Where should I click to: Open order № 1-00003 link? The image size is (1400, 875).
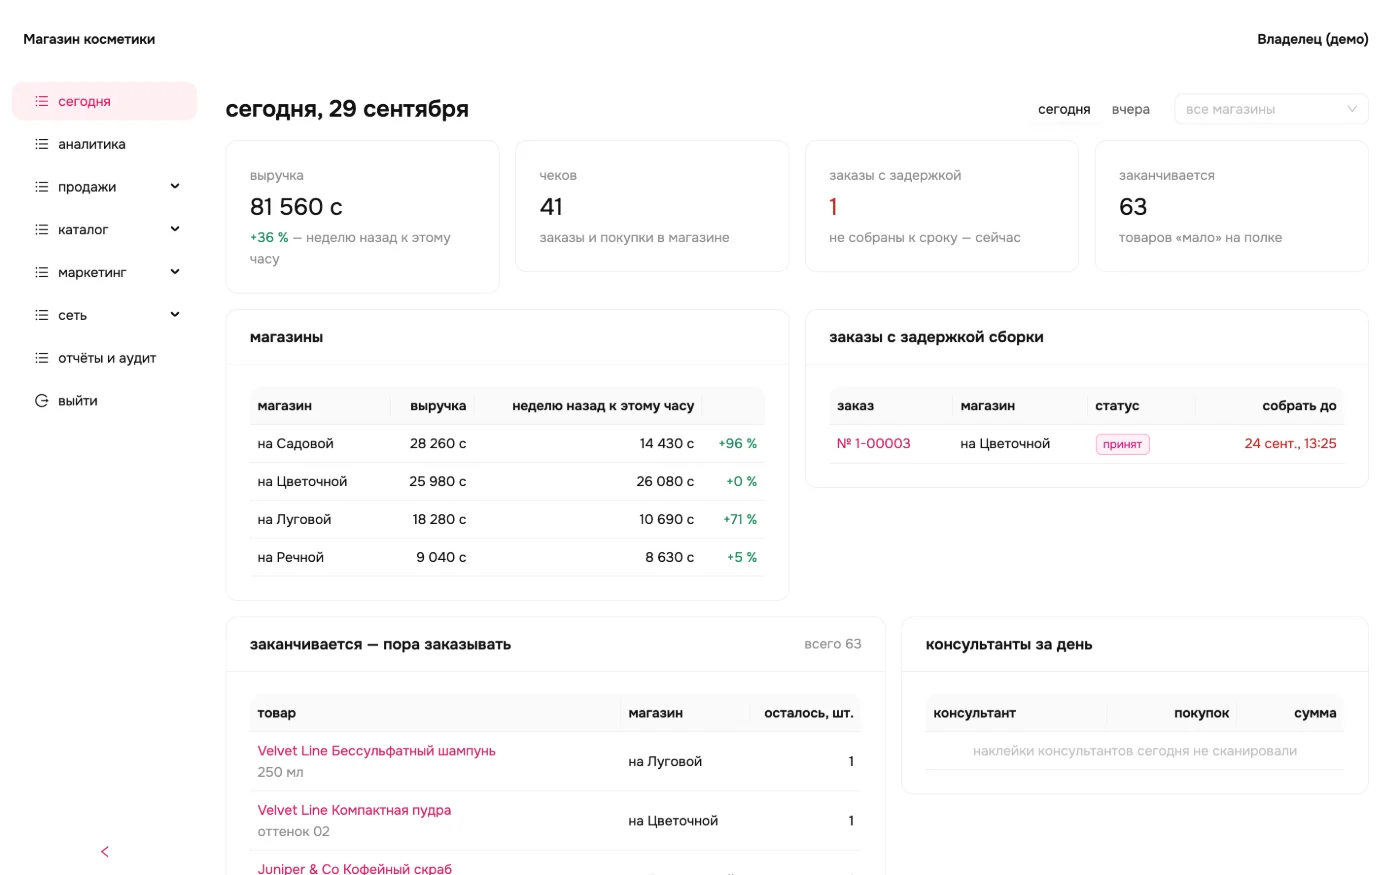874,443
